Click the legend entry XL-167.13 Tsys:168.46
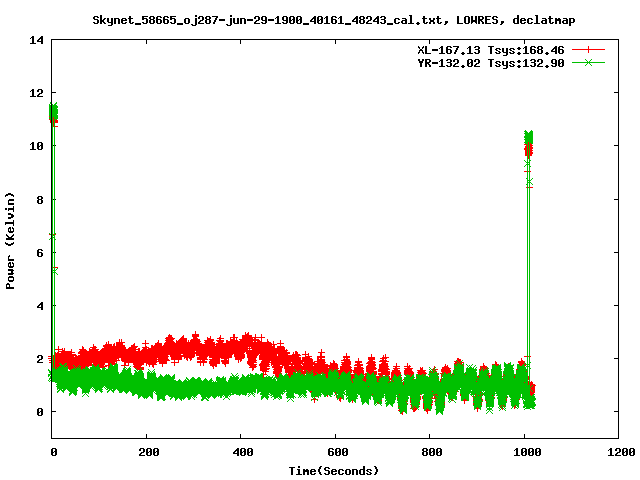This screenshot has height=480, width=640. pos(490,50)
